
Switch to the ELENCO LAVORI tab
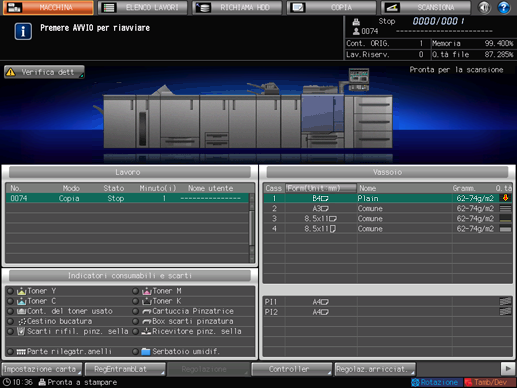143,7
